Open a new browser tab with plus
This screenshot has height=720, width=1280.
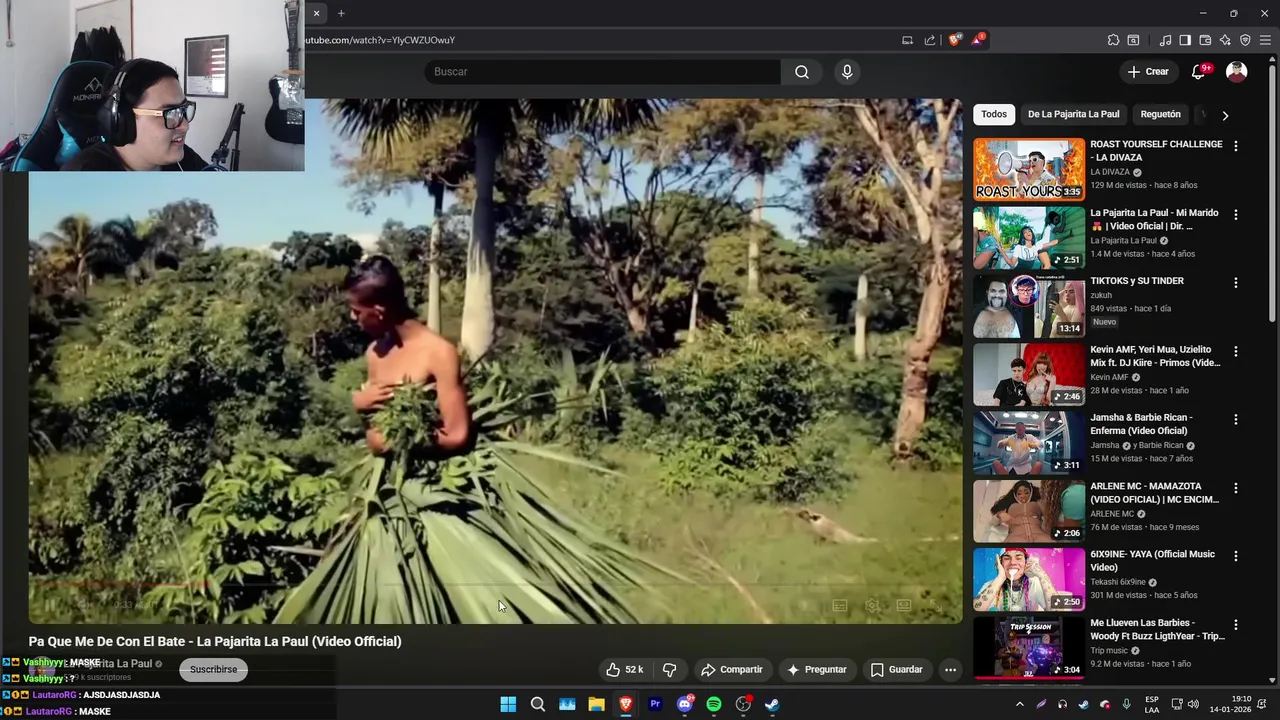point(341,13)
